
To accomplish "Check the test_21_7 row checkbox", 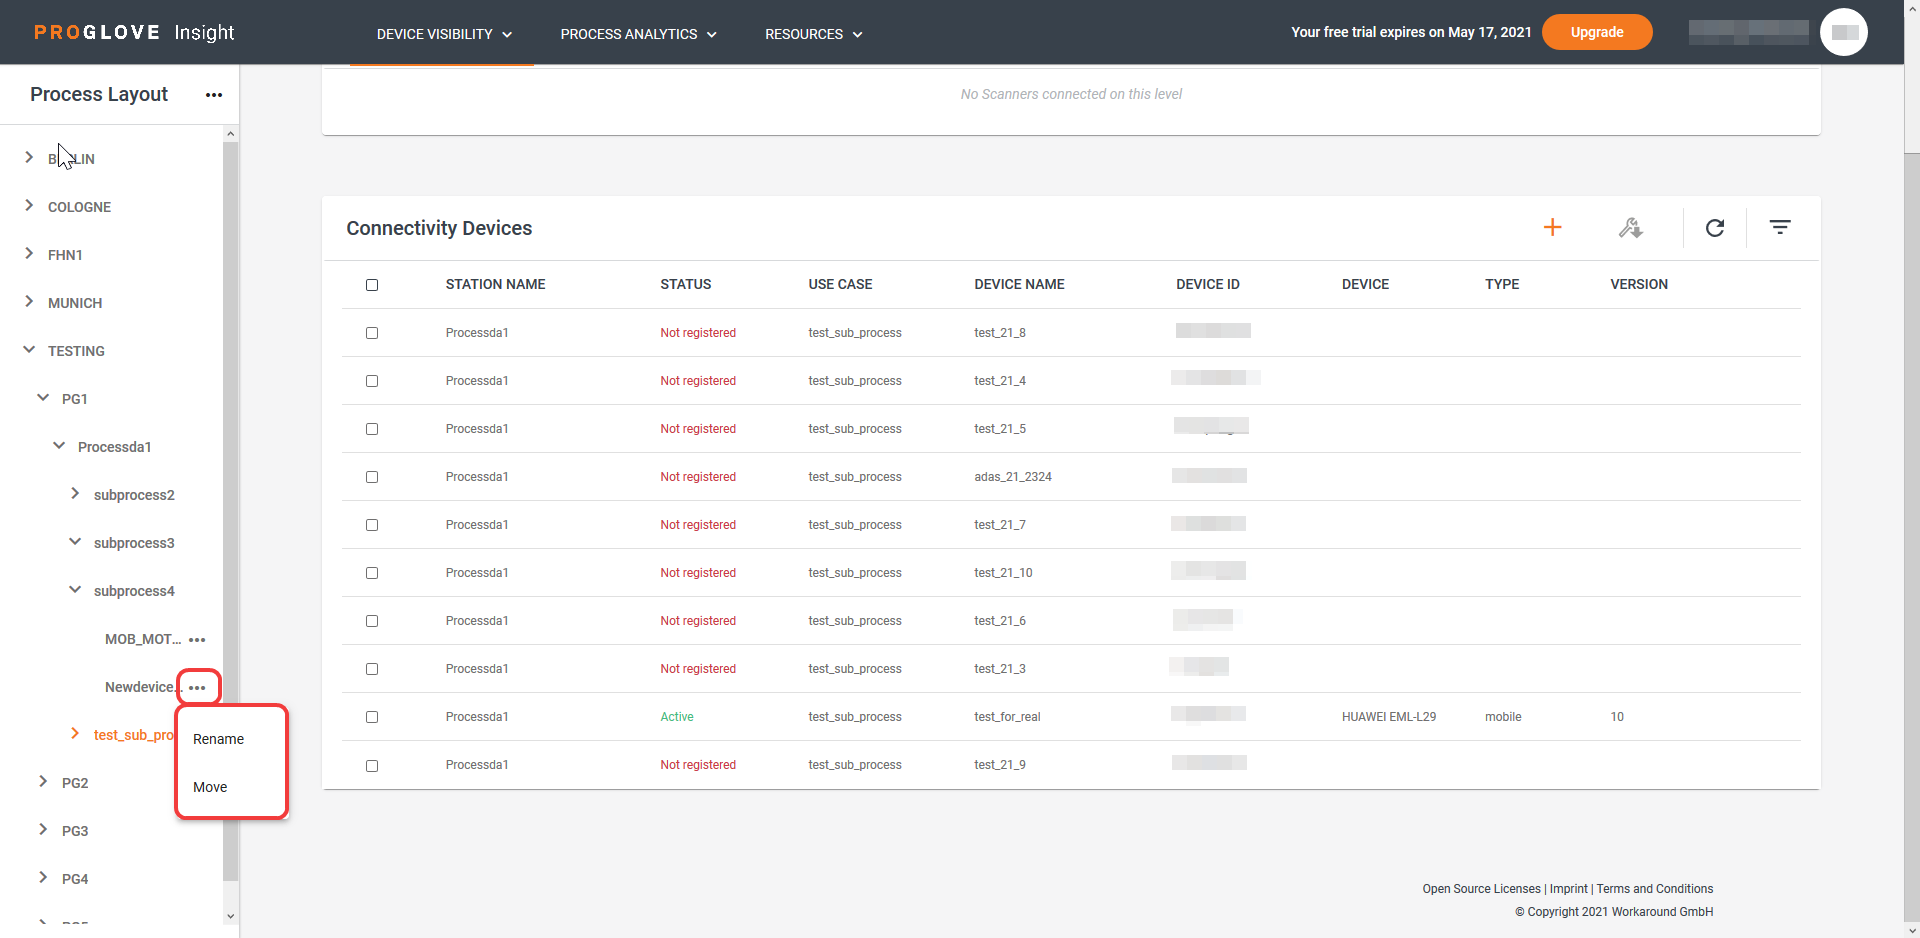I will tap(372, 525).
